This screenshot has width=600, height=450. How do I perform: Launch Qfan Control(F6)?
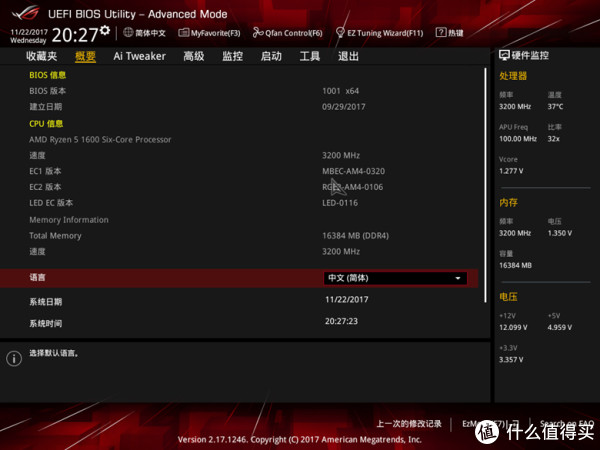click(288, 33)
